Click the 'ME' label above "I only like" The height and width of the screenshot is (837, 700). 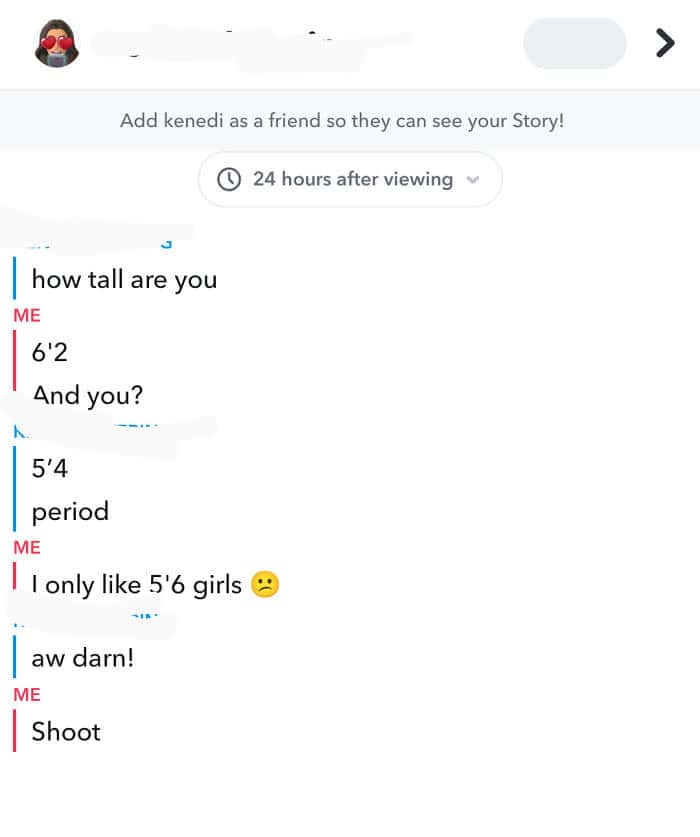pos(27,548)
